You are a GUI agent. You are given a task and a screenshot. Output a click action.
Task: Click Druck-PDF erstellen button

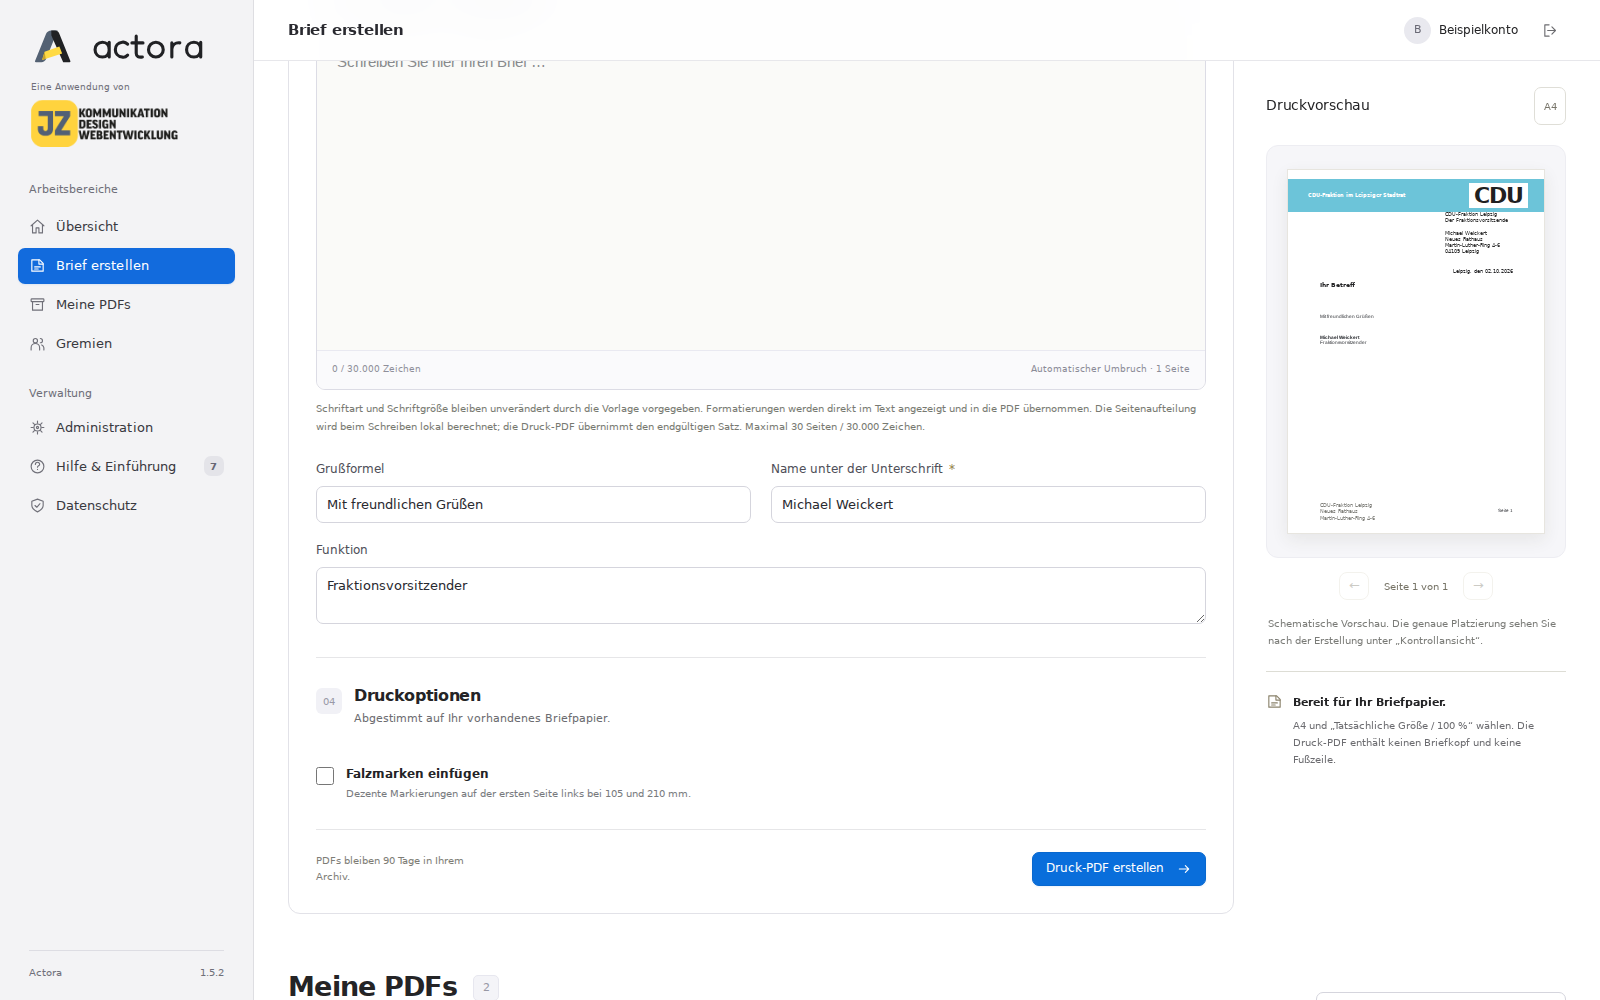tap(1118, 869)
